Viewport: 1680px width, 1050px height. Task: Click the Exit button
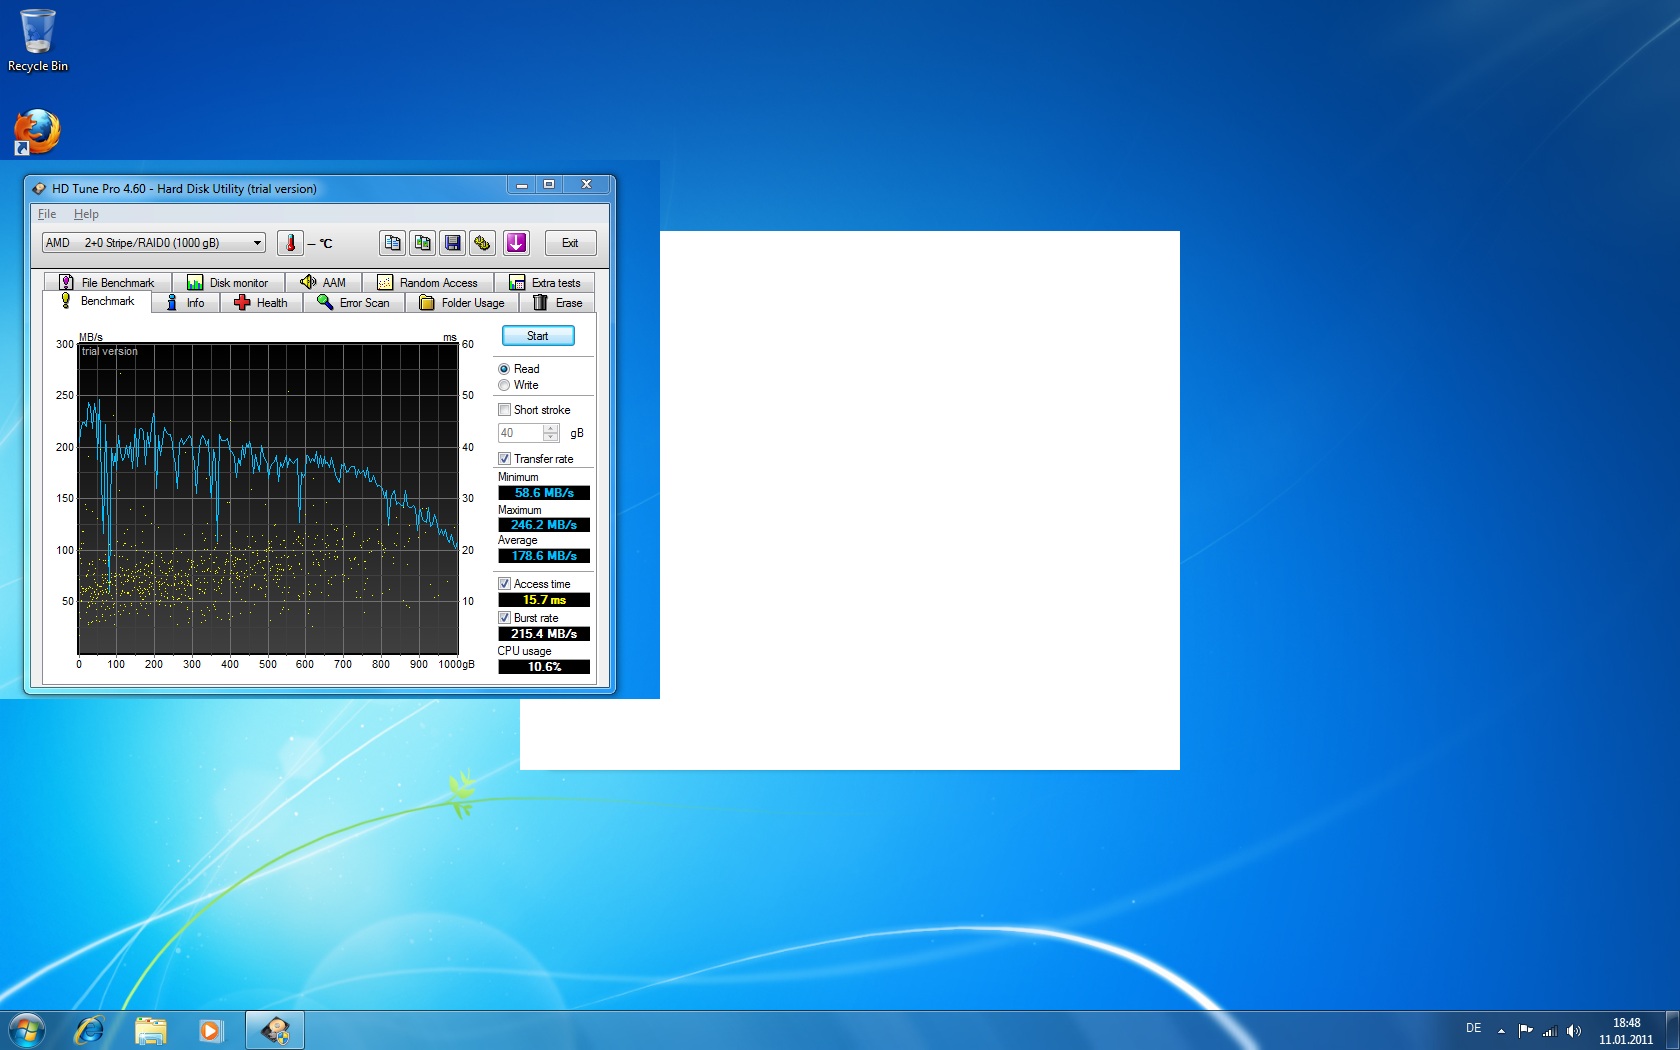570,243
